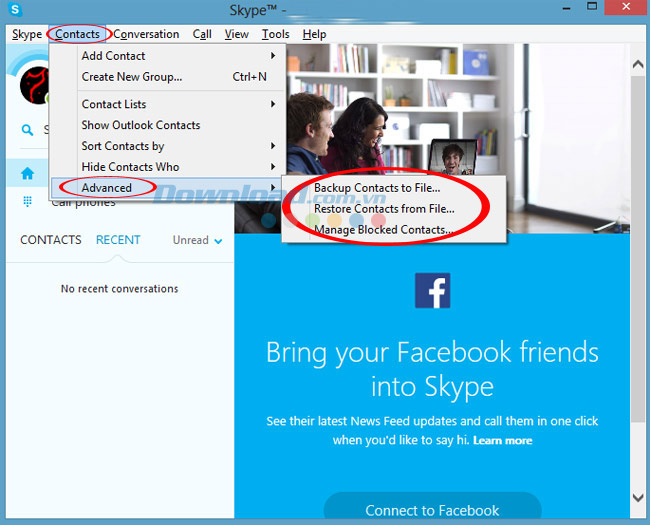
Task: Click the Learn more link
Action: pos(502,440)
